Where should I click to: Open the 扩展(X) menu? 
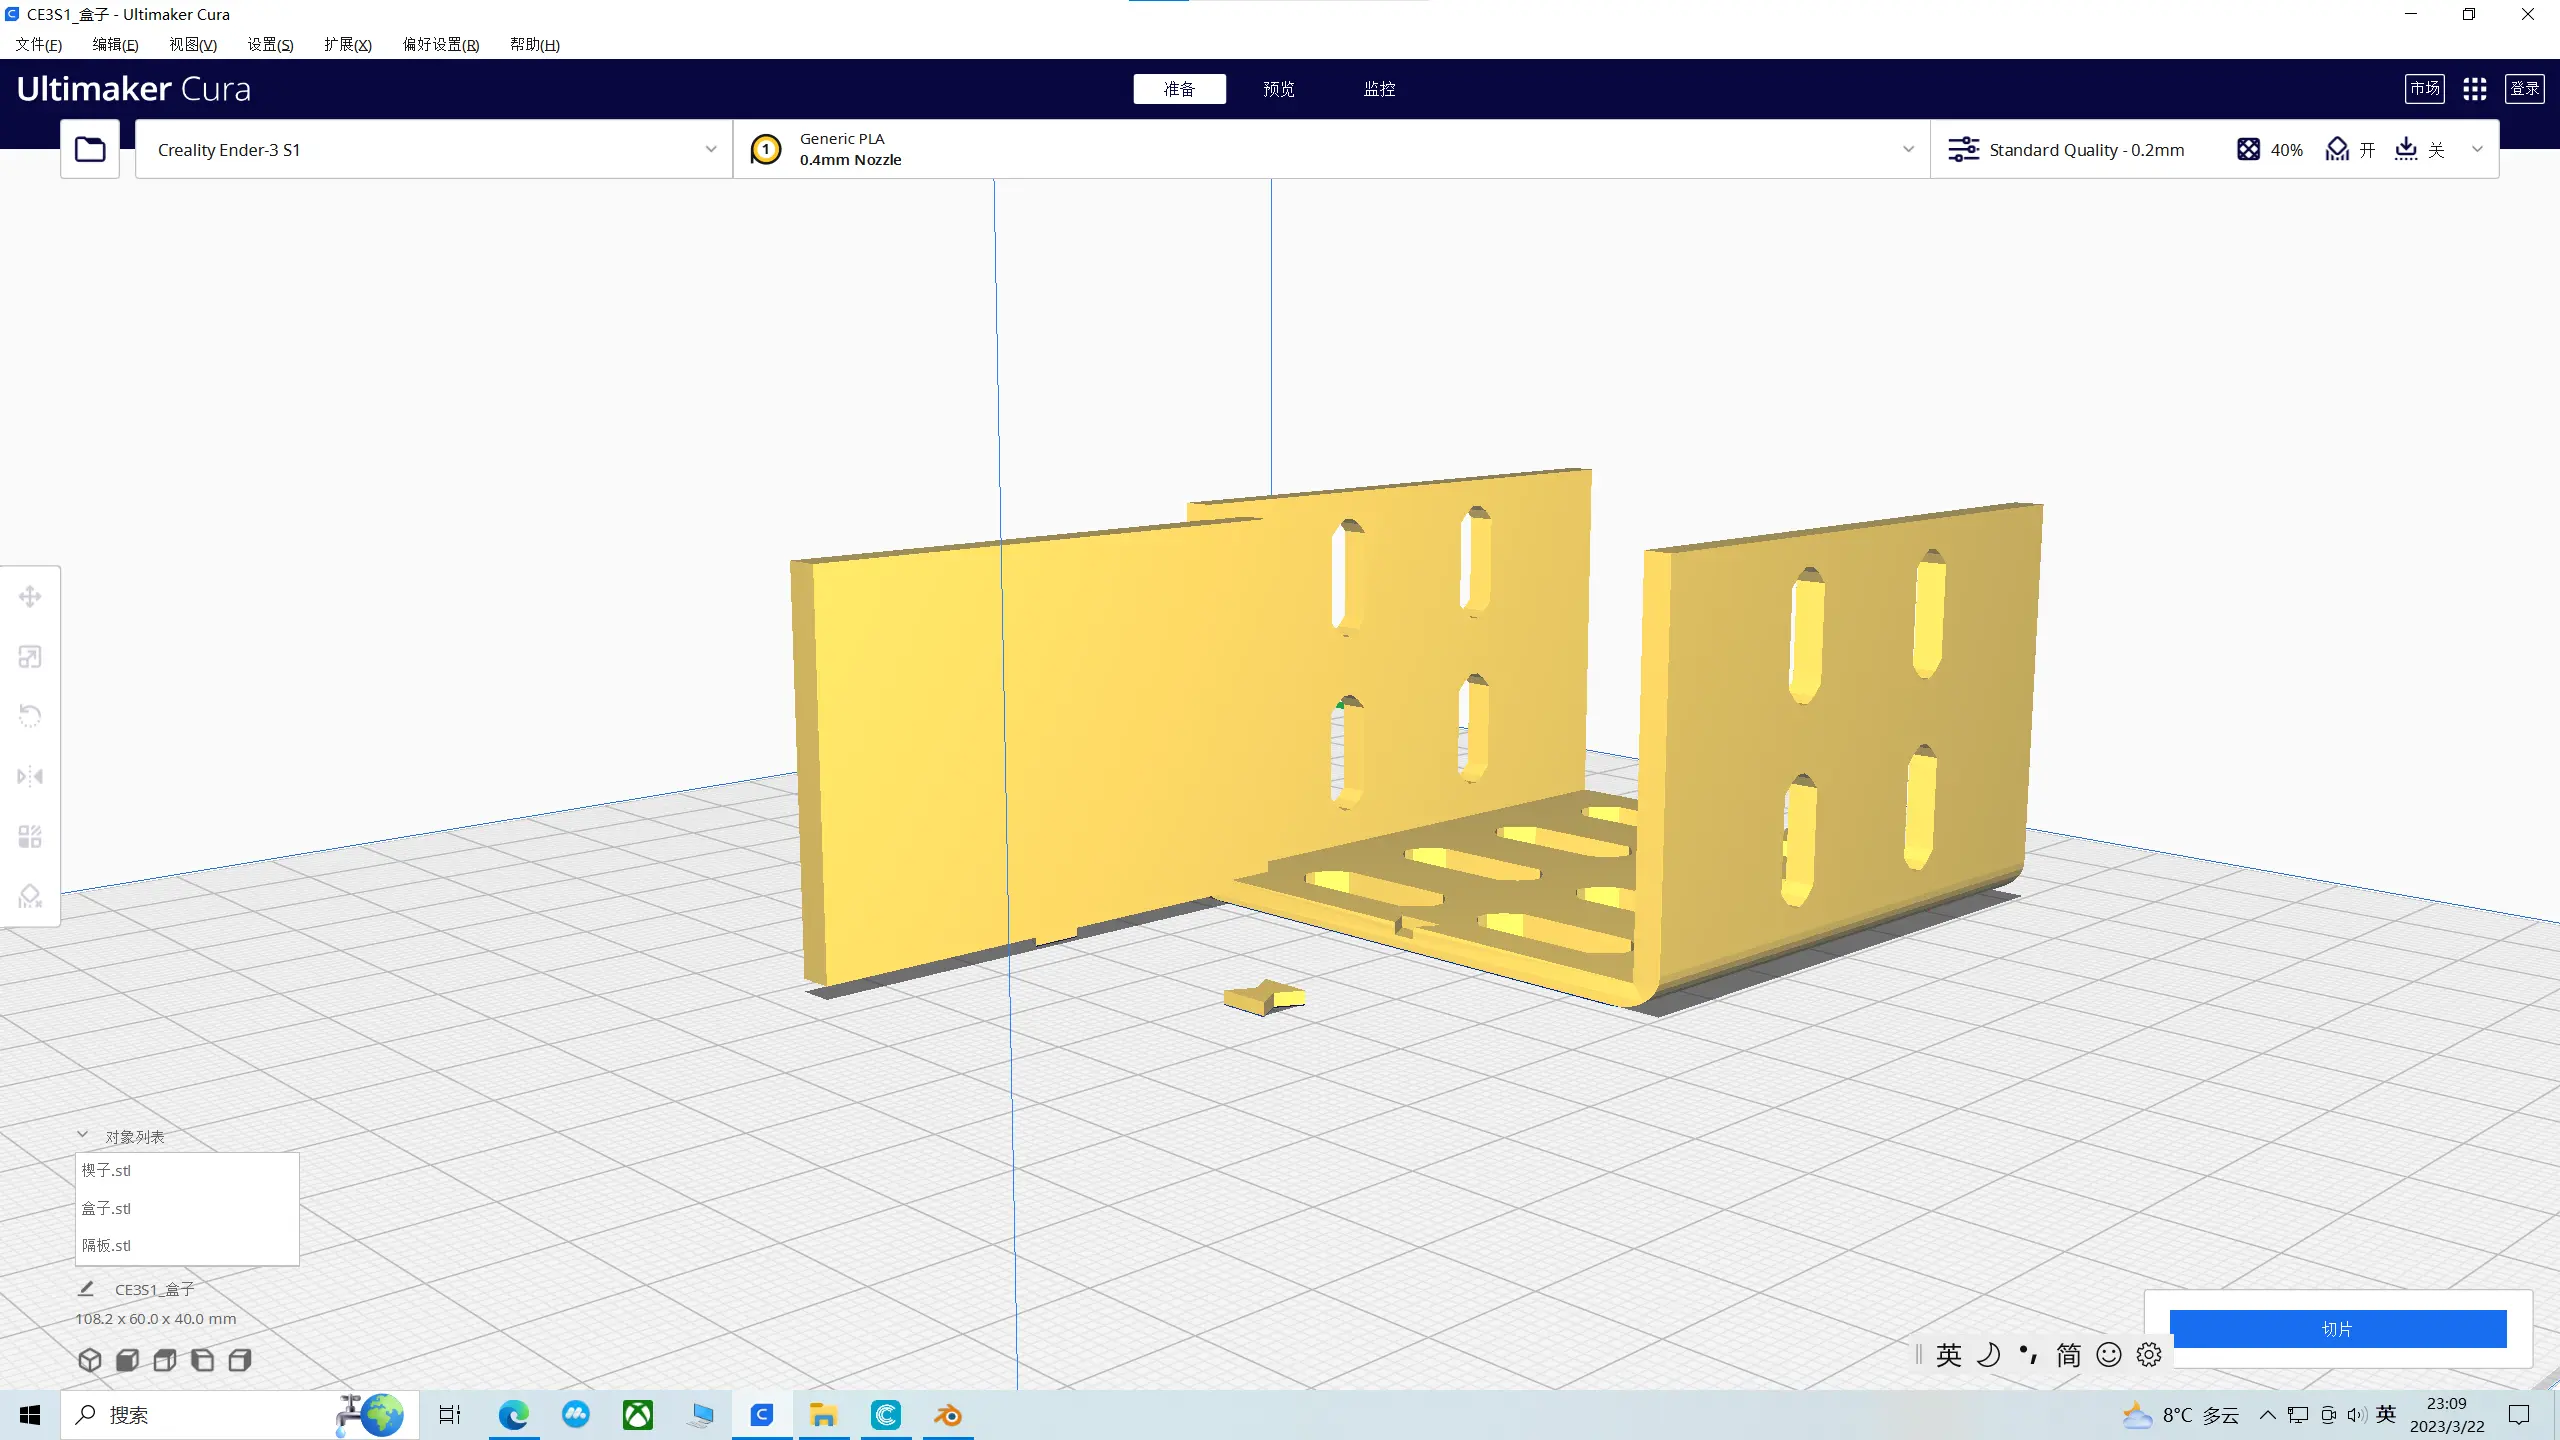tap(347, 44)
